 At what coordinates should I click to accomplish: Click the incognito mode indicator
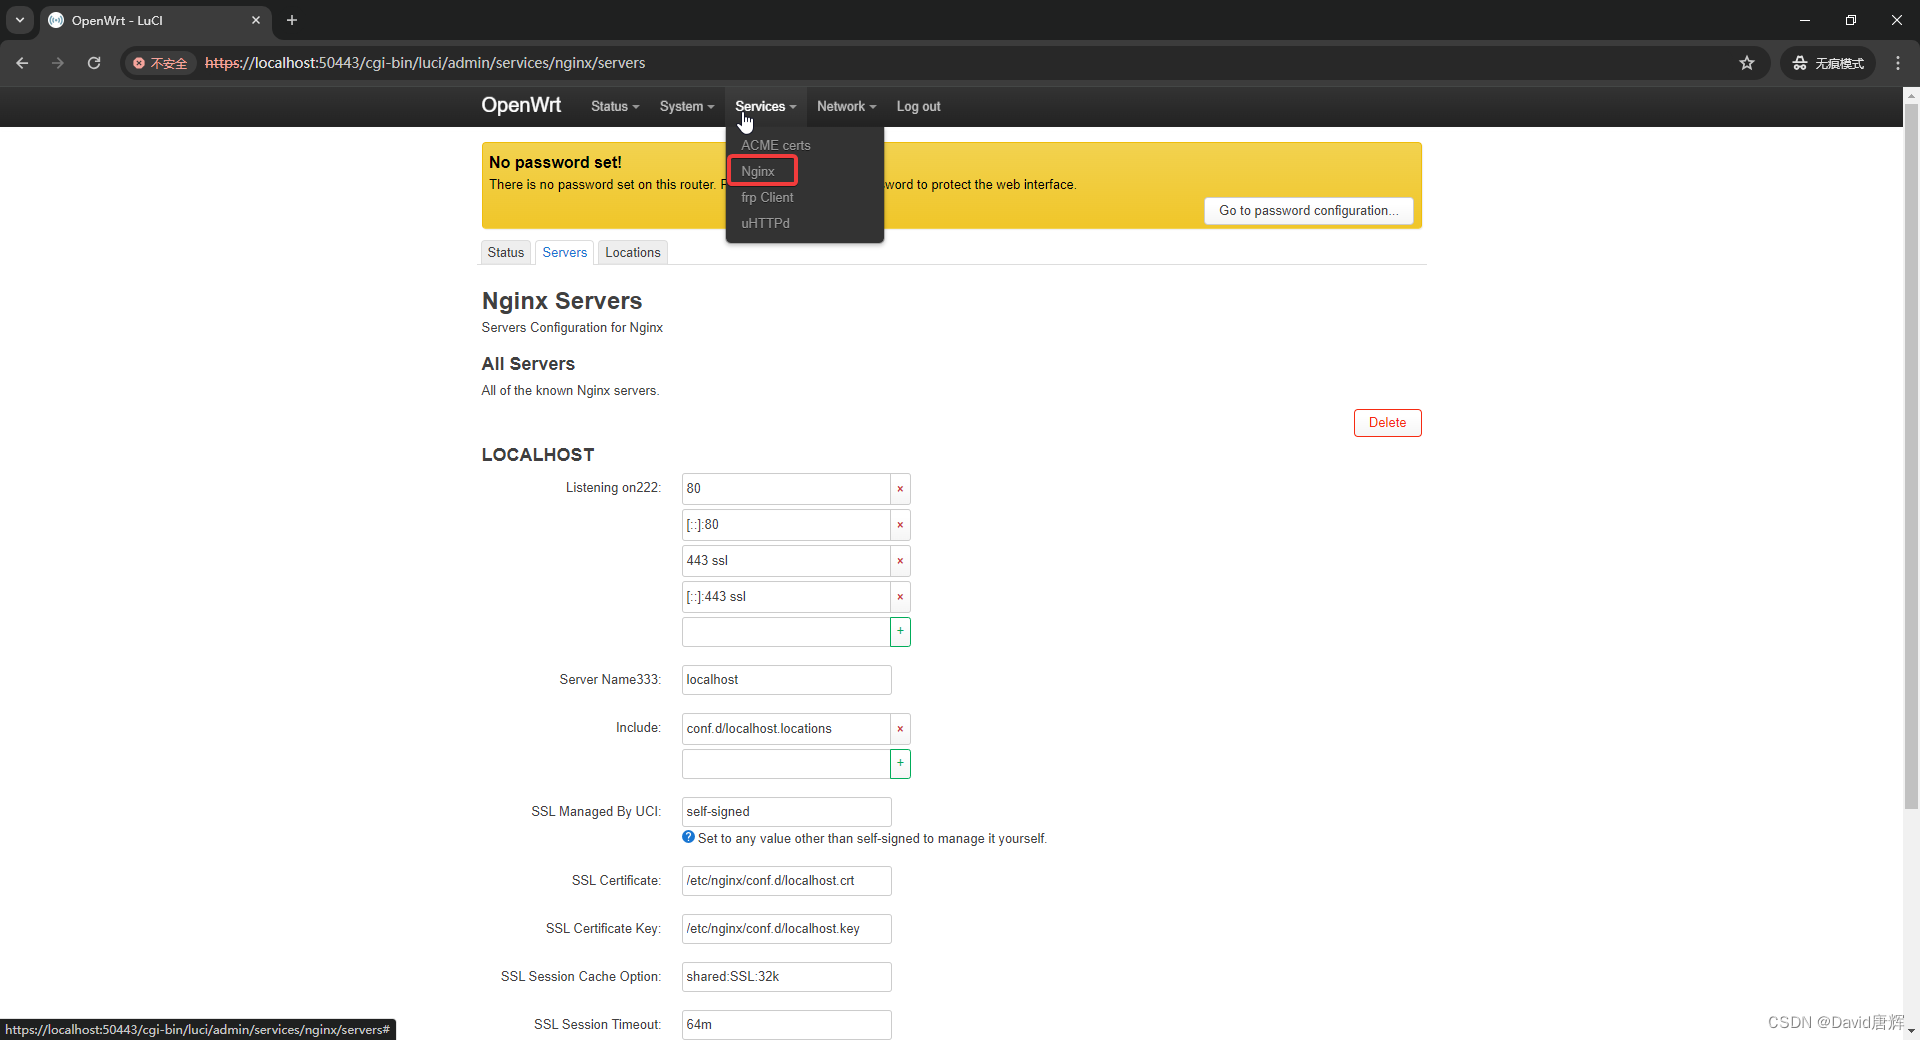click(x=1828, y=63)
